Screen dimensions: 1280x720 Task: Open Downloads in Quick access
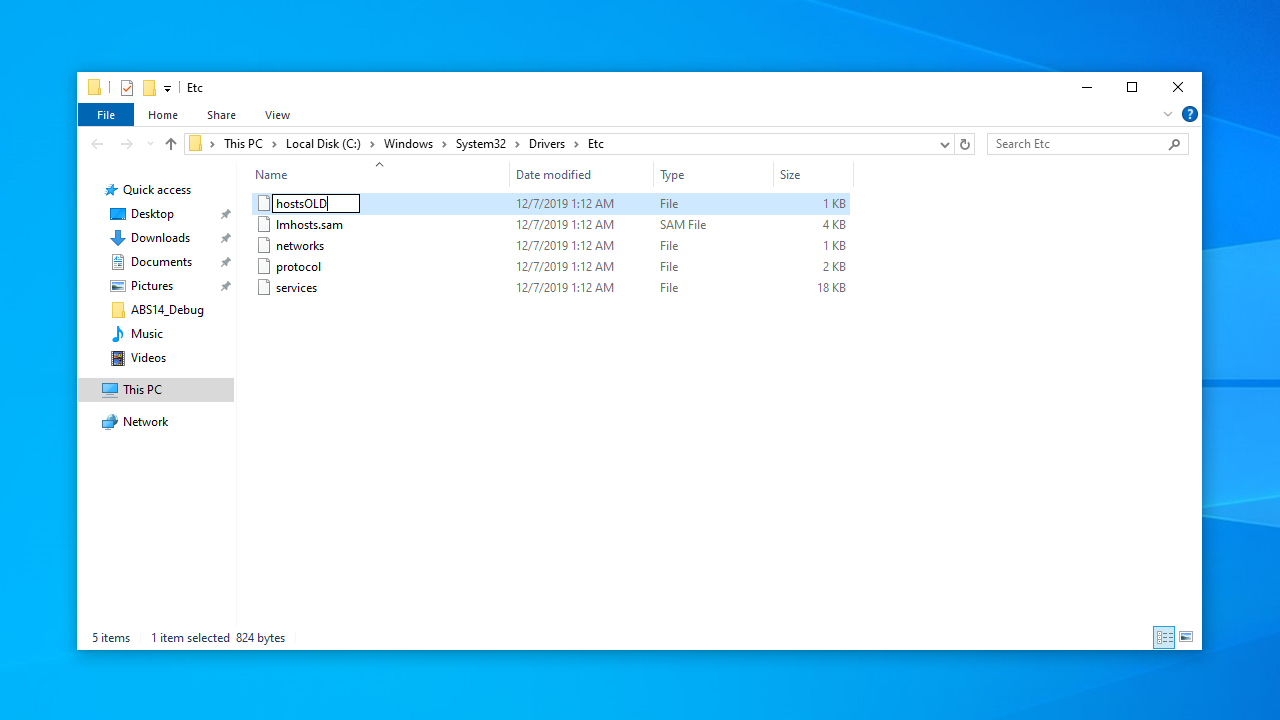pyautogui.click(x=160, y=238)
